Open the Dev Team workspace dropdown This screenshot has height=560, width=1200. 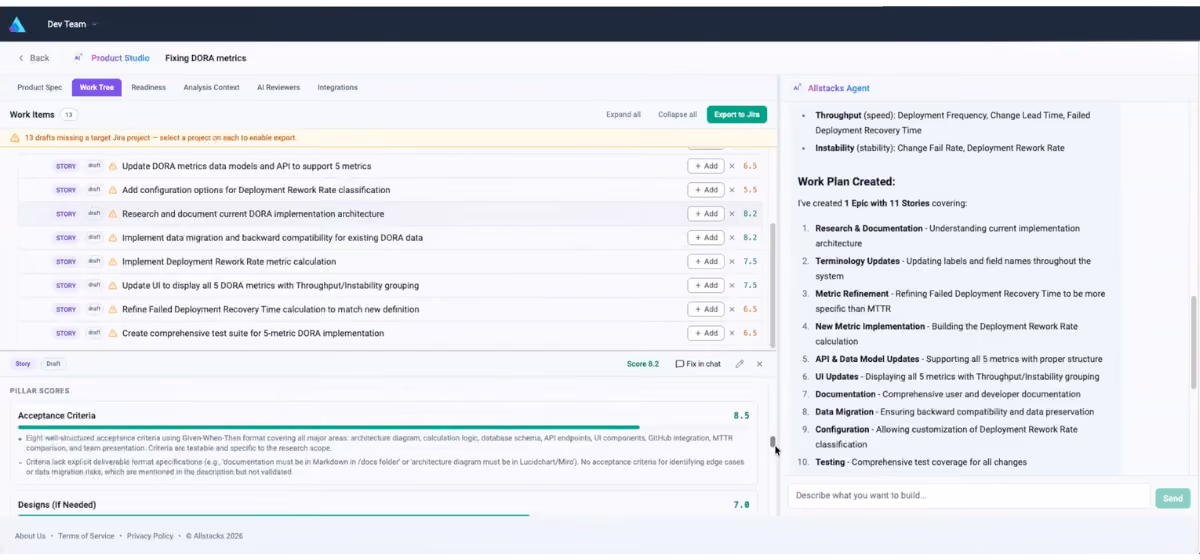point(72,24)
